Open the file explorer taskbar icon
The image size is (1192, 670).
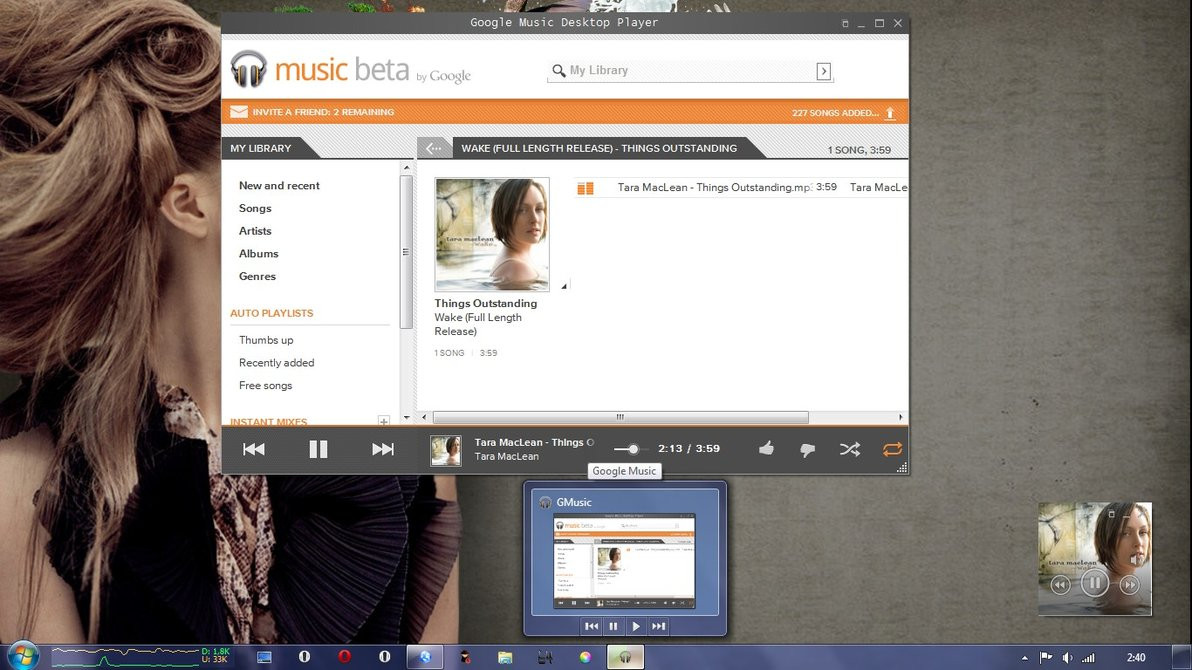(505, 657)
